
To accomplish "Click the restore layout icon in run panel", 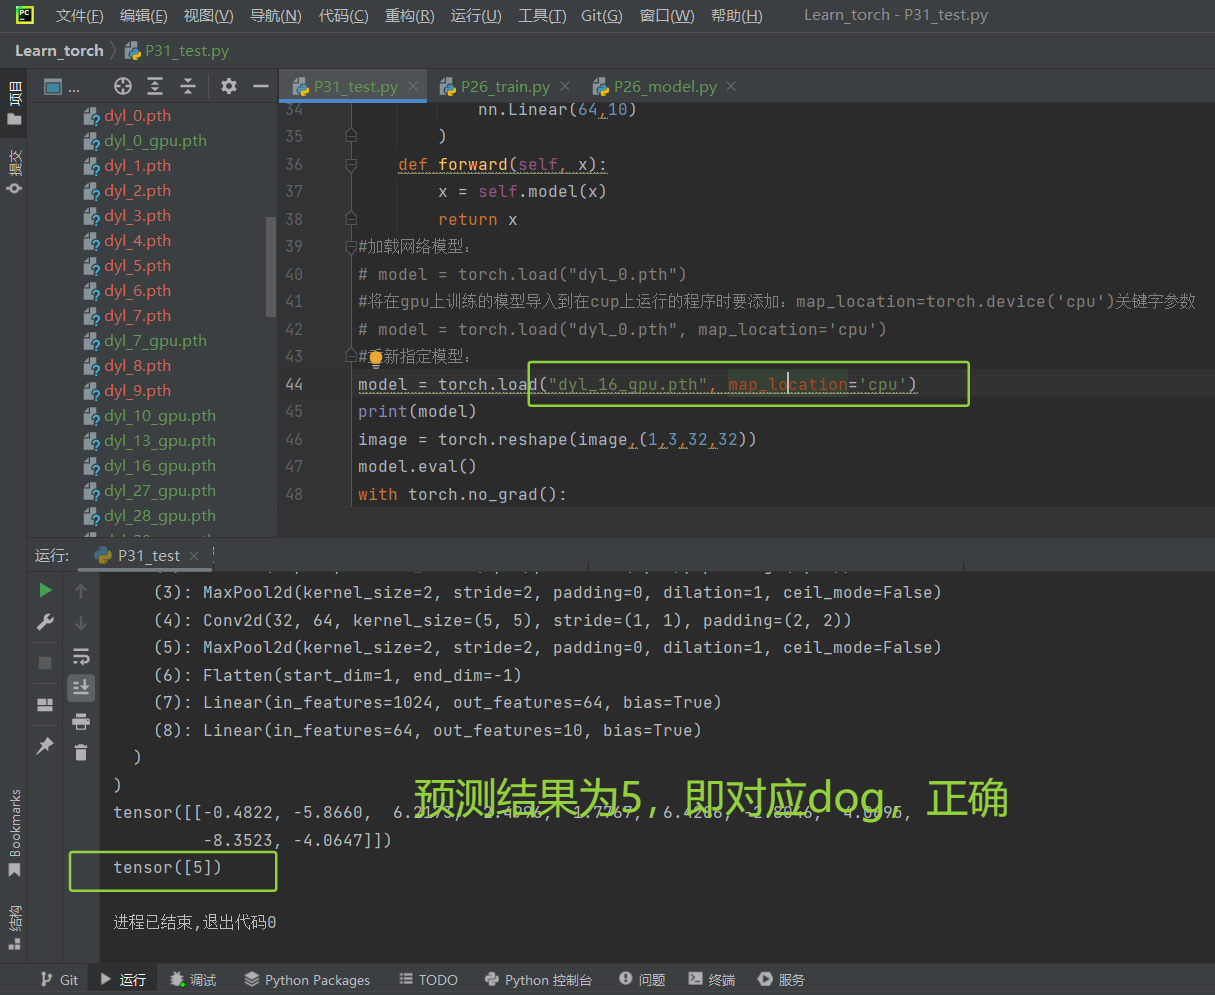I will (45, 704).
